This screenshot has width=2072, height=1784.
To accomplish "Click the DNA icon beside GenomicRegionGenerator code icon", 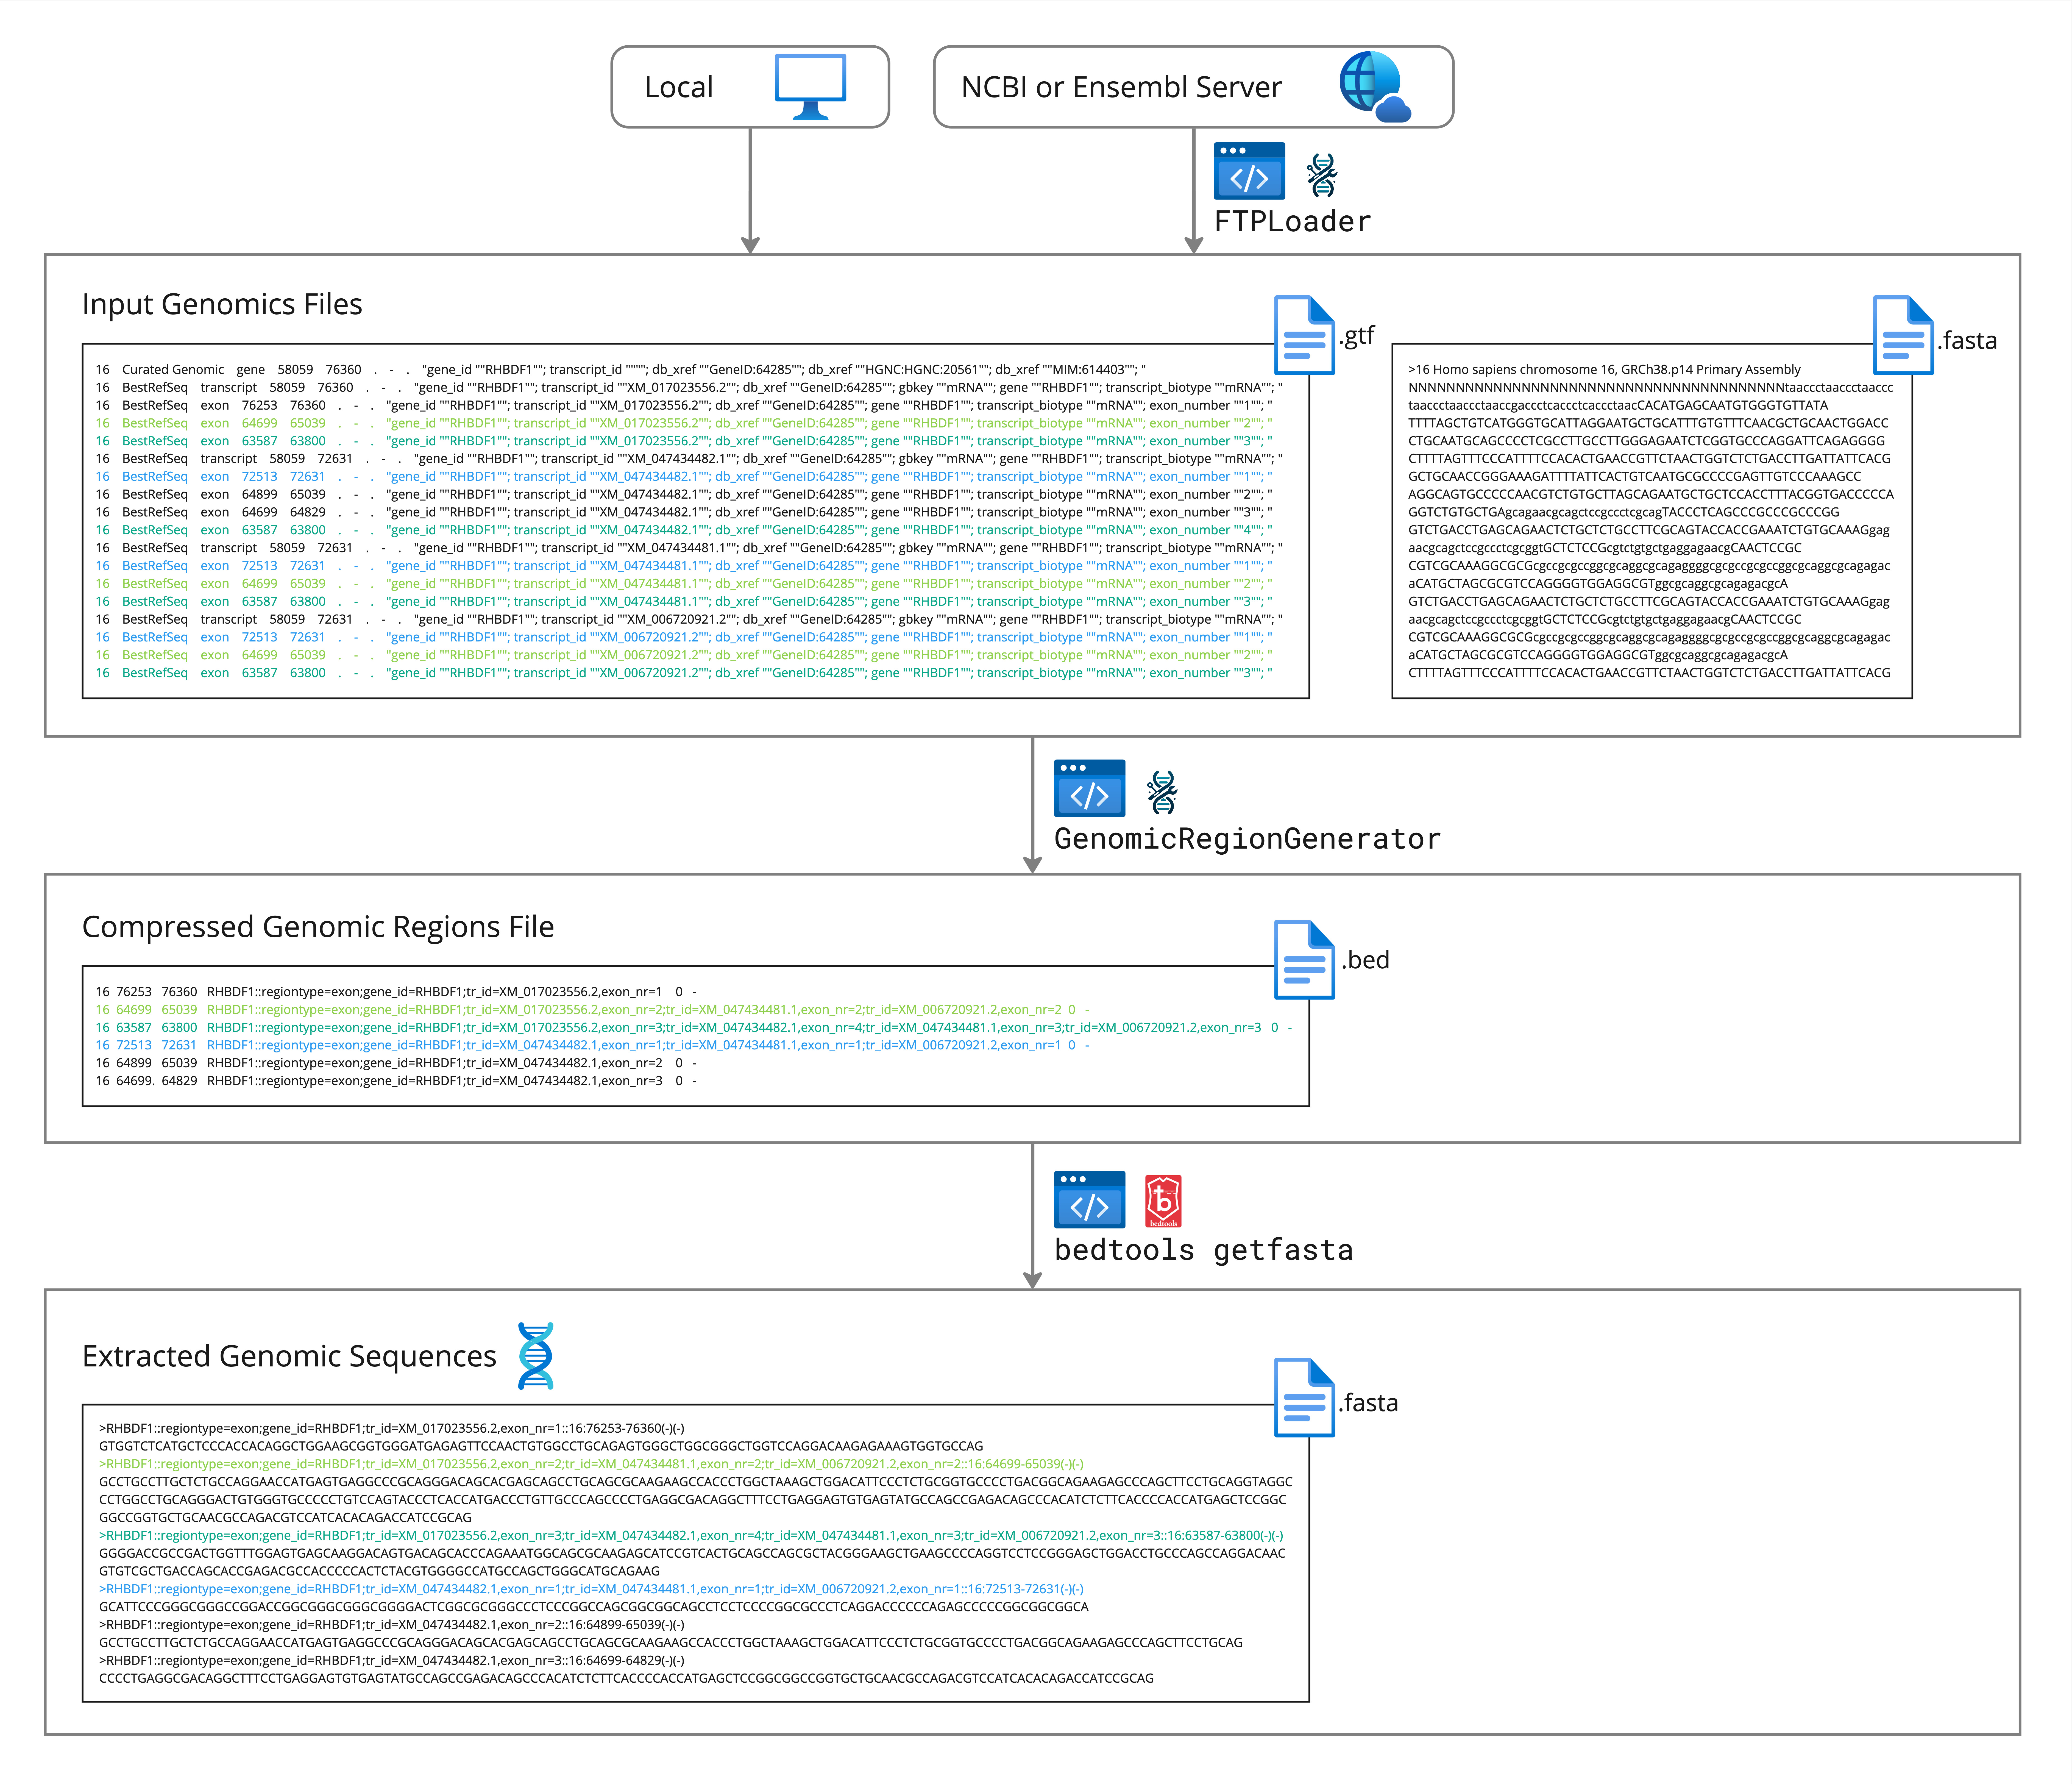I will (1162, 792).
